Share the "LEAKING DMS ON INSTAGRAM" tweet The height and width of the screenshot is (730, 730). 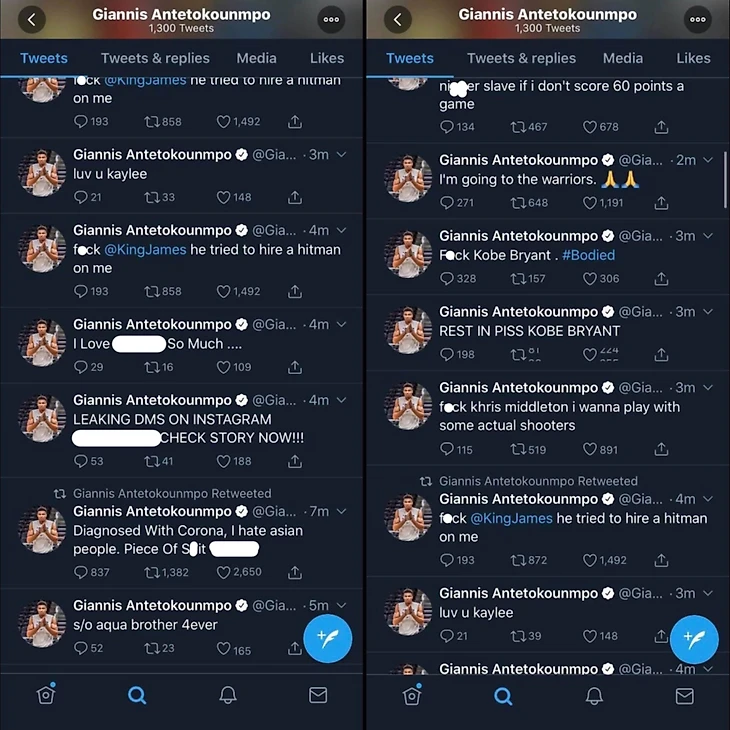click(x=295, y=461)
